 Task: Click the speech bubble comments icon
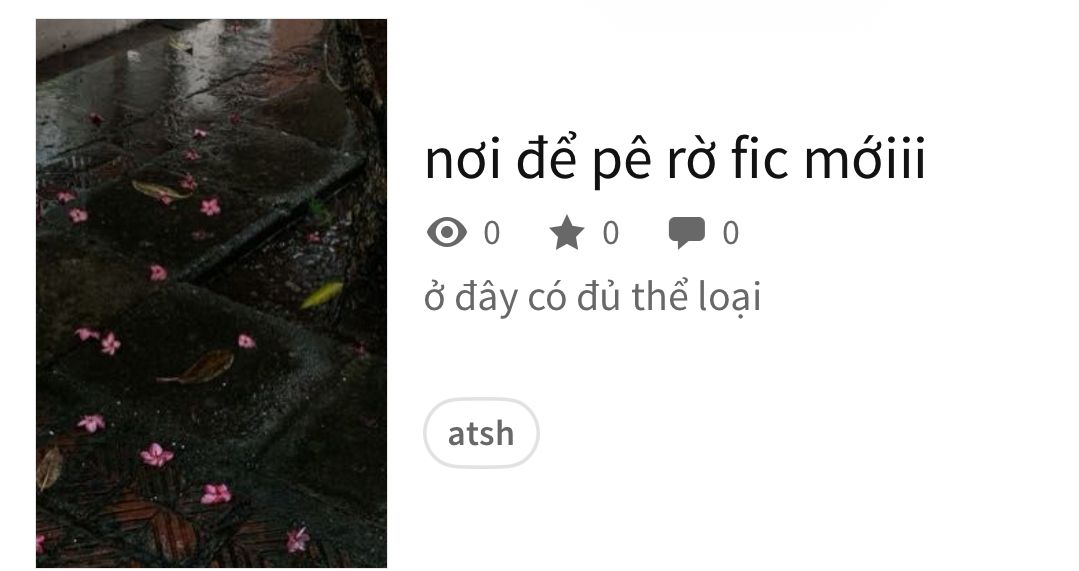(x=686, y=233)
